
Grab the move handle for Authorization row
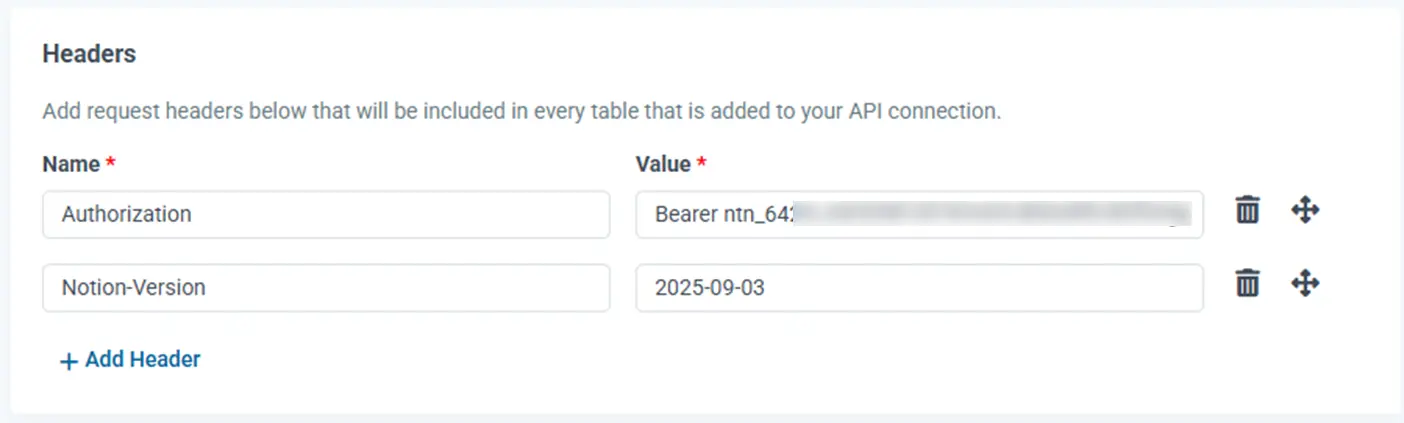point(1305,211)
